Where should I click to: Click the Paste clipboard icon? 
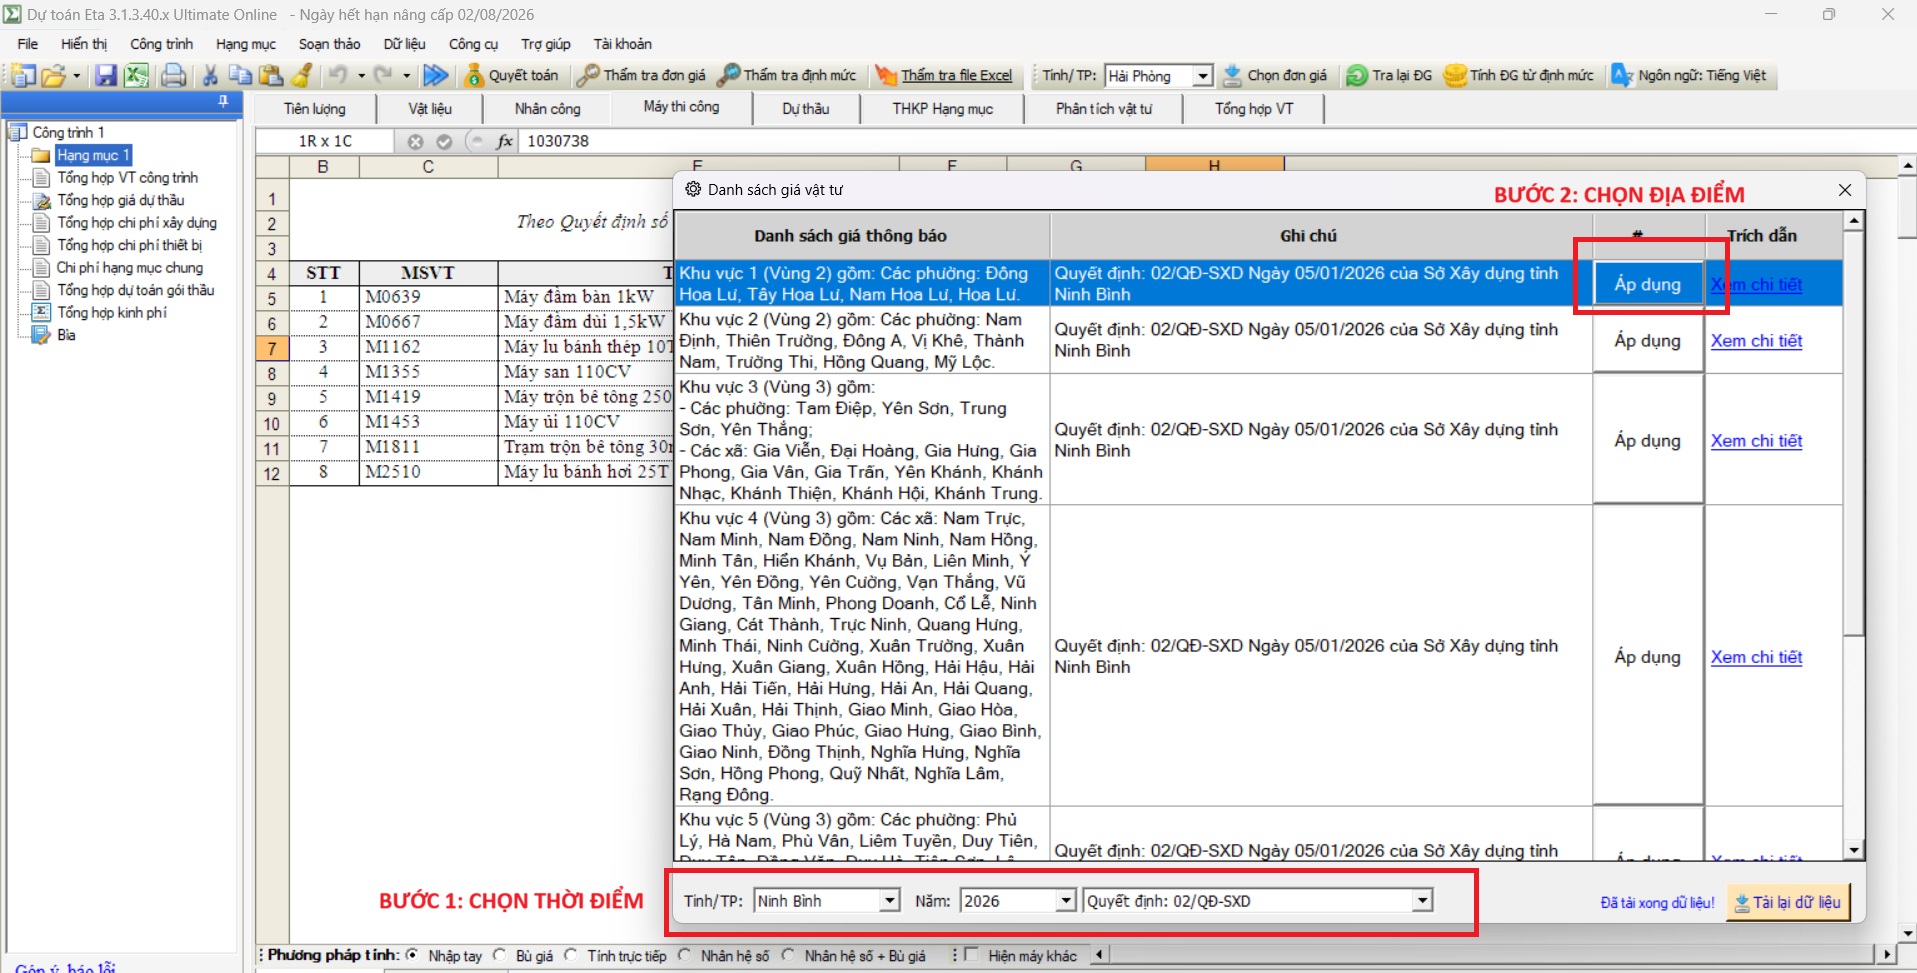[271, 76]
